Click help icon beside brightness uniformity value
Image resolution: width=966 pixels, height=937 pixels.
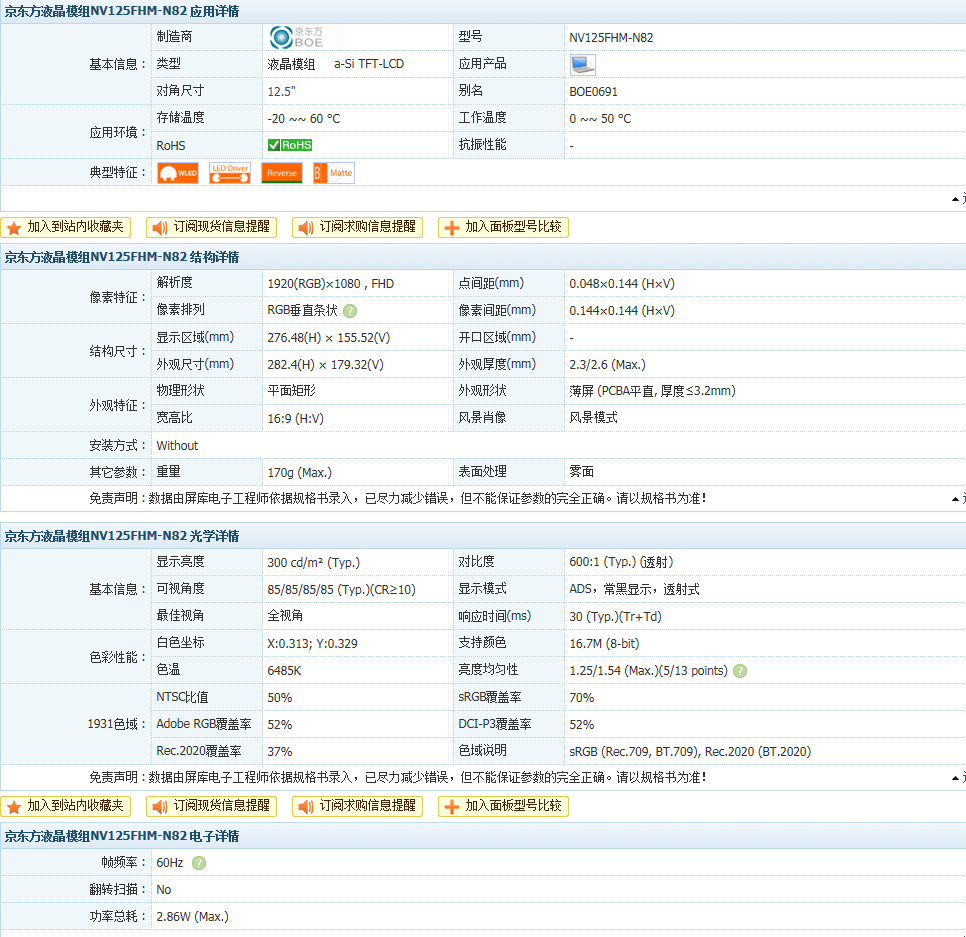[740, 671]
